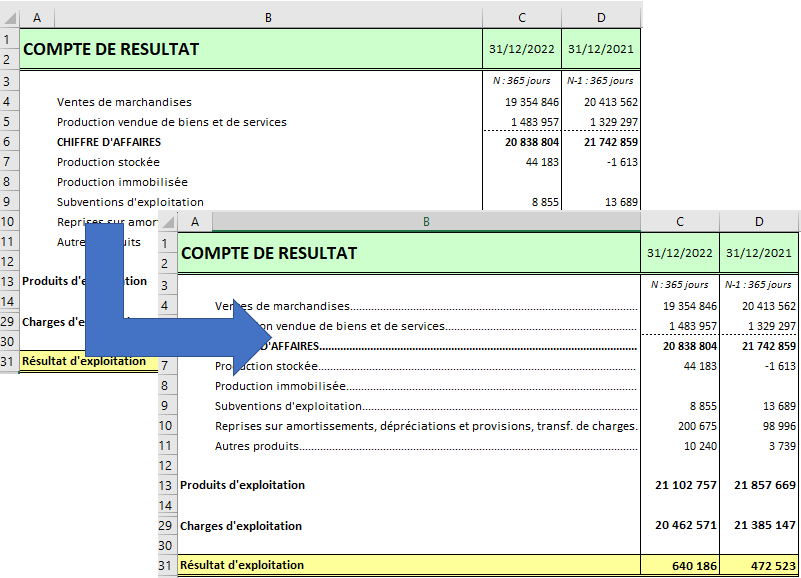
Task: Select column A header in the back sheet
Action: pyautogui.click(x=37, y=18)
